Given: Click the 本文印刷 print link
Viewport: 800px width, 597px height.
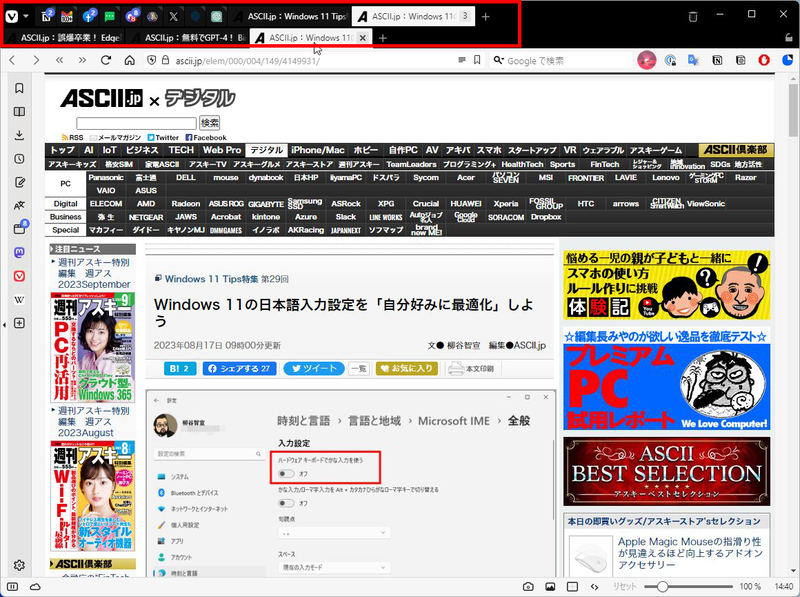Looking at the screenshot, I should (471, 368).
